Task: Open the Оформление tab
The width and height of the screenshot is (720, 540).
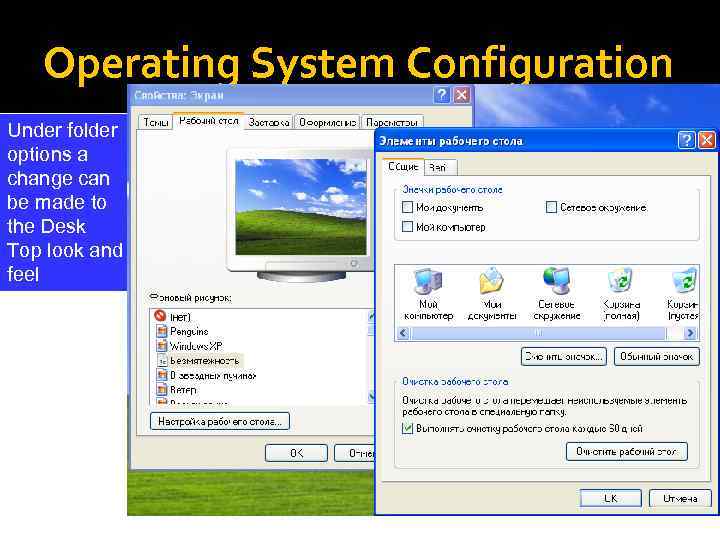Action: click(327, 122)
